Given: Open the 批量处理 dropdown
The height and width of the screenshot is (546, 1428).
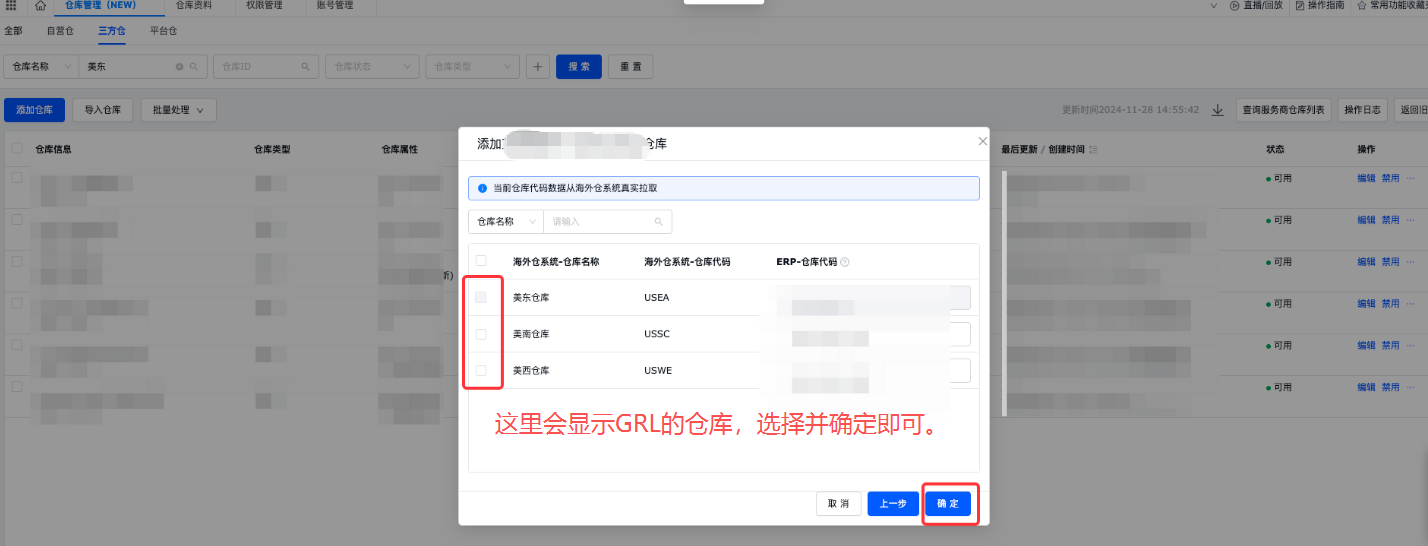Looking at the screenshot, I should point(178,110).
